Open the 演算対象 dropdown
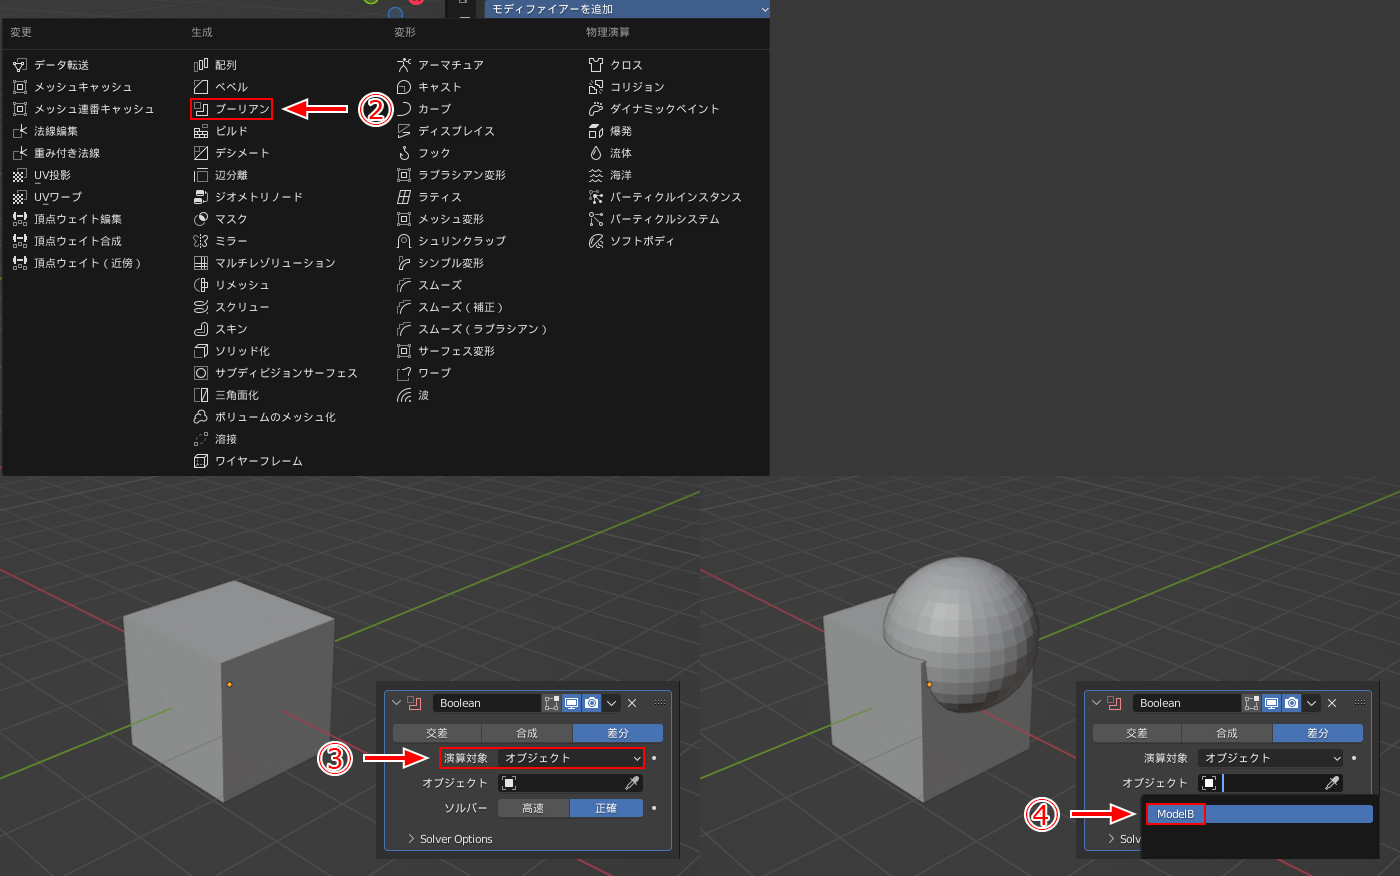The width and height of the screenshot is (1400, 876). pos(569,758)
